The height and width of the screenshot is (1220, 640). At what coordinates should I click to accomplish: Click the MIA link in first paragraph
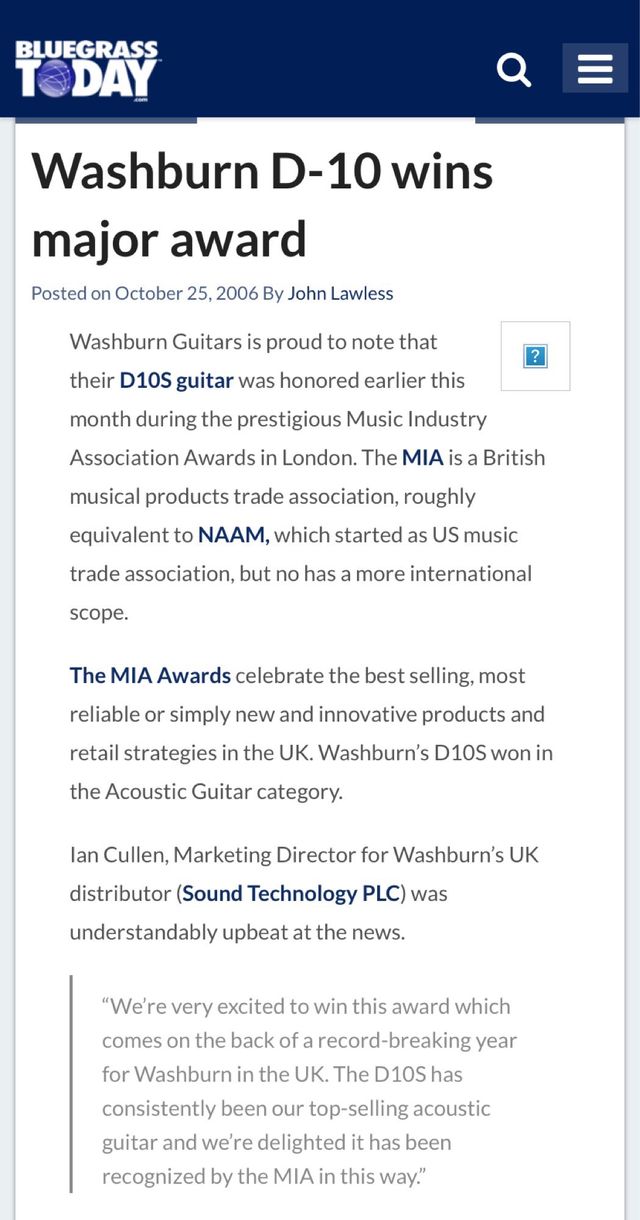coord(422,457)
